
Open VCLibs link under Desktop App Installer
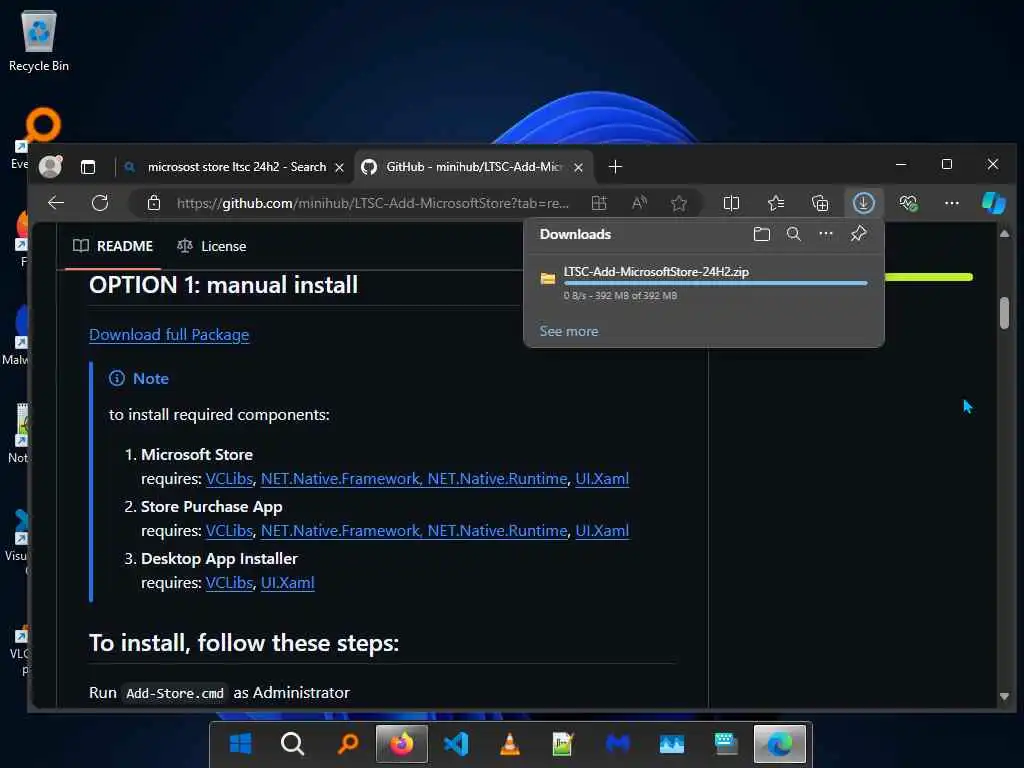point(229,583)
